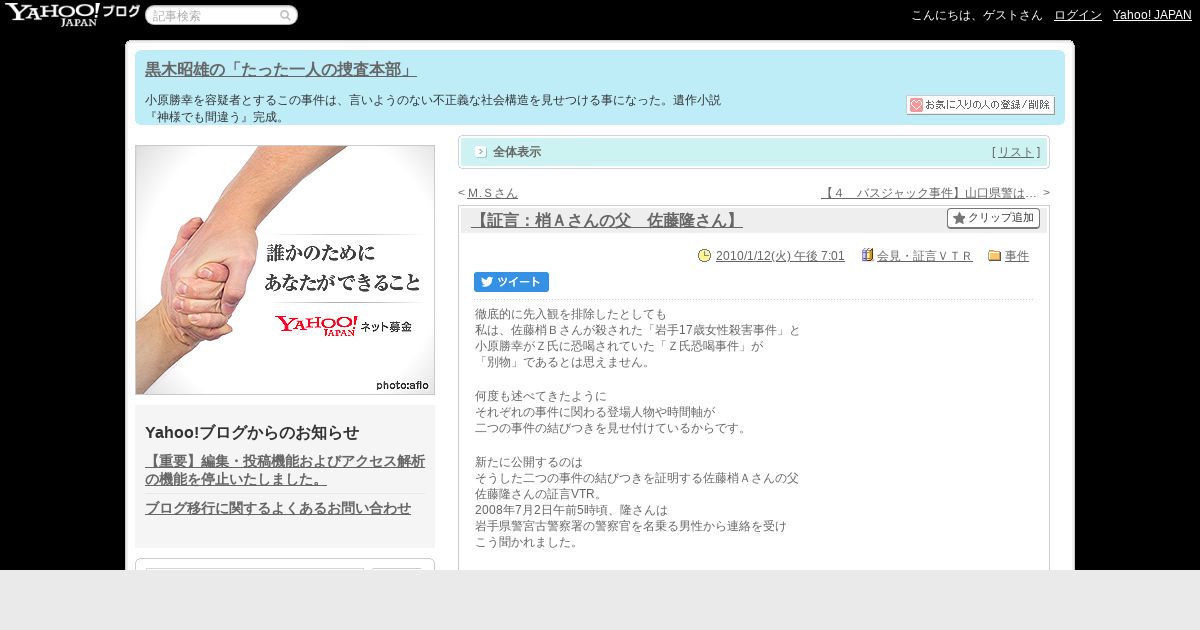1200x630 pixels.
Task: Open ブログ移行に関するよくあるお問い合わせ link
Action: pyautogui.click(x=278, y=508)
